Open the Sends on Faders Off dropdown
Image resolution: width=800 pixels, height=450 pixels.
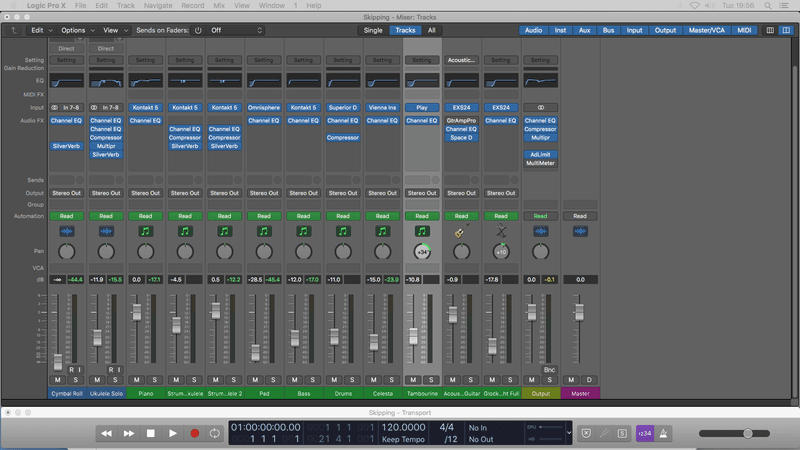(x=236, y=30)
